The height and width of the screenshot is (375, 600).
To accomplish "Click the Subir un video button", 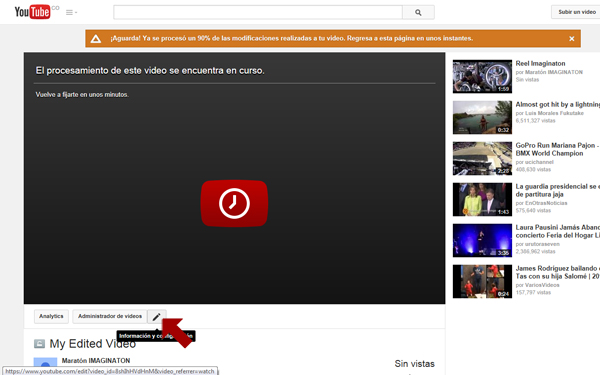I will coord(576,12).
